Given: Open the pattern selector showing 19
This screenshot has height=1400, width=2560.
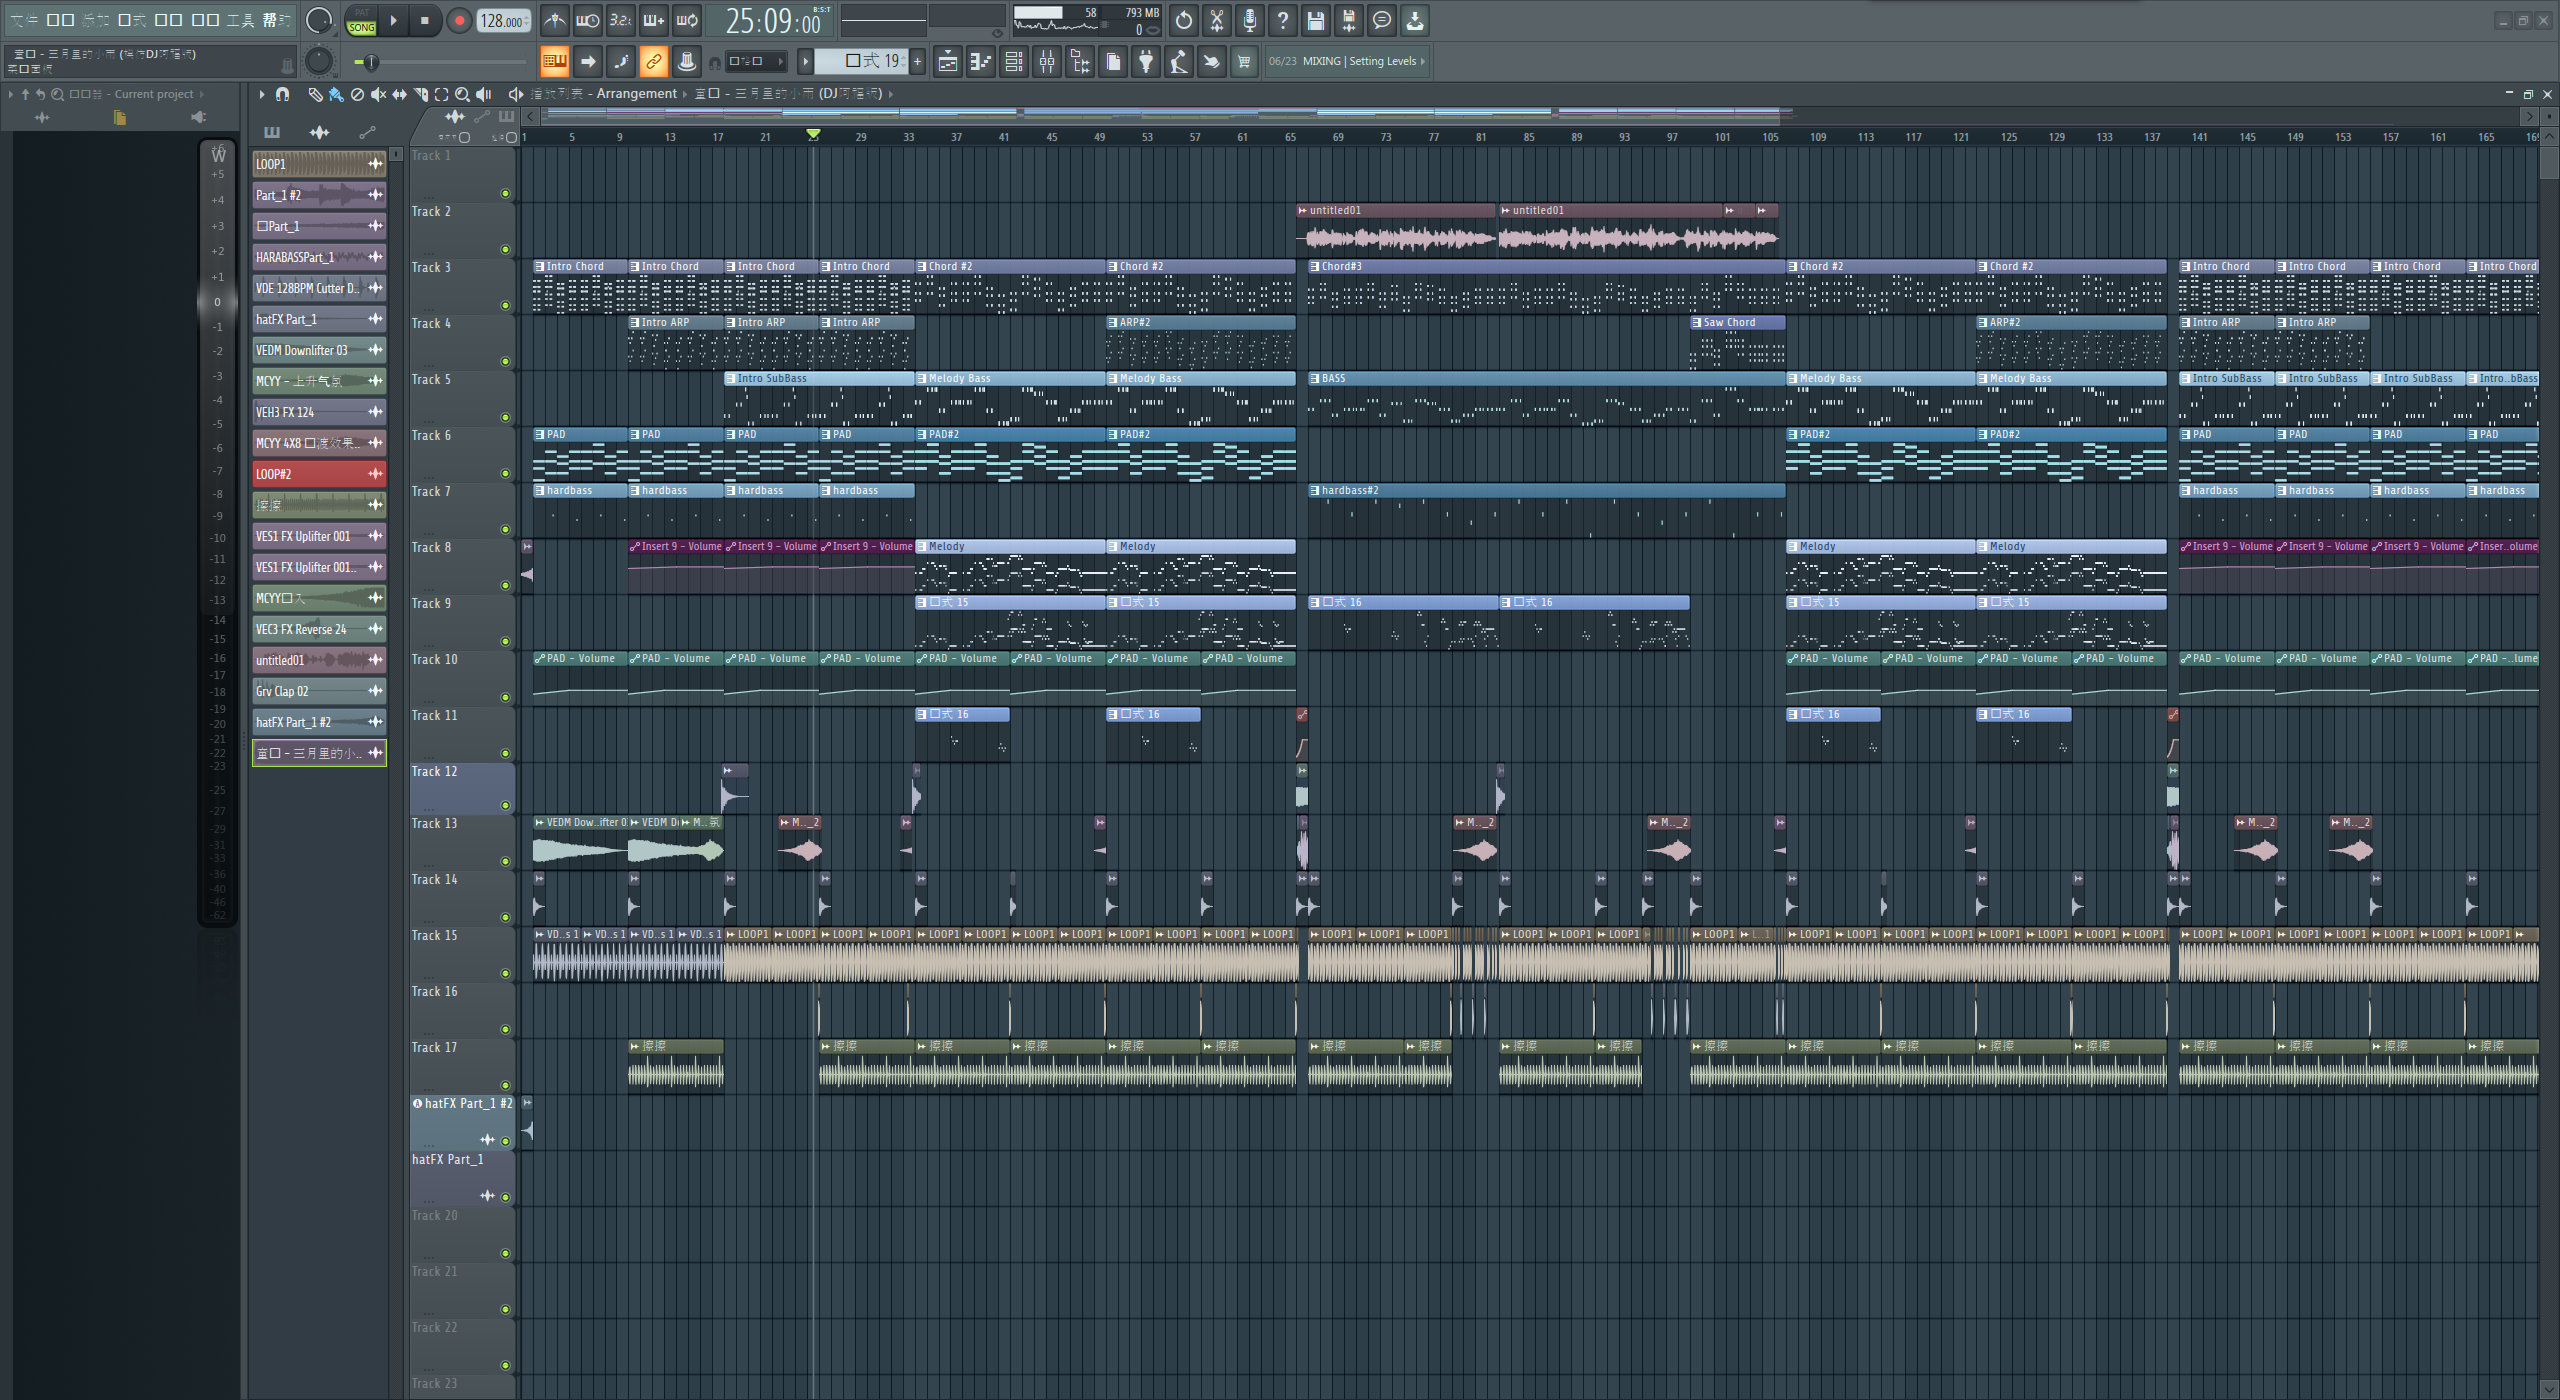Looking at the screenshot, I should [x=861, y=62].
